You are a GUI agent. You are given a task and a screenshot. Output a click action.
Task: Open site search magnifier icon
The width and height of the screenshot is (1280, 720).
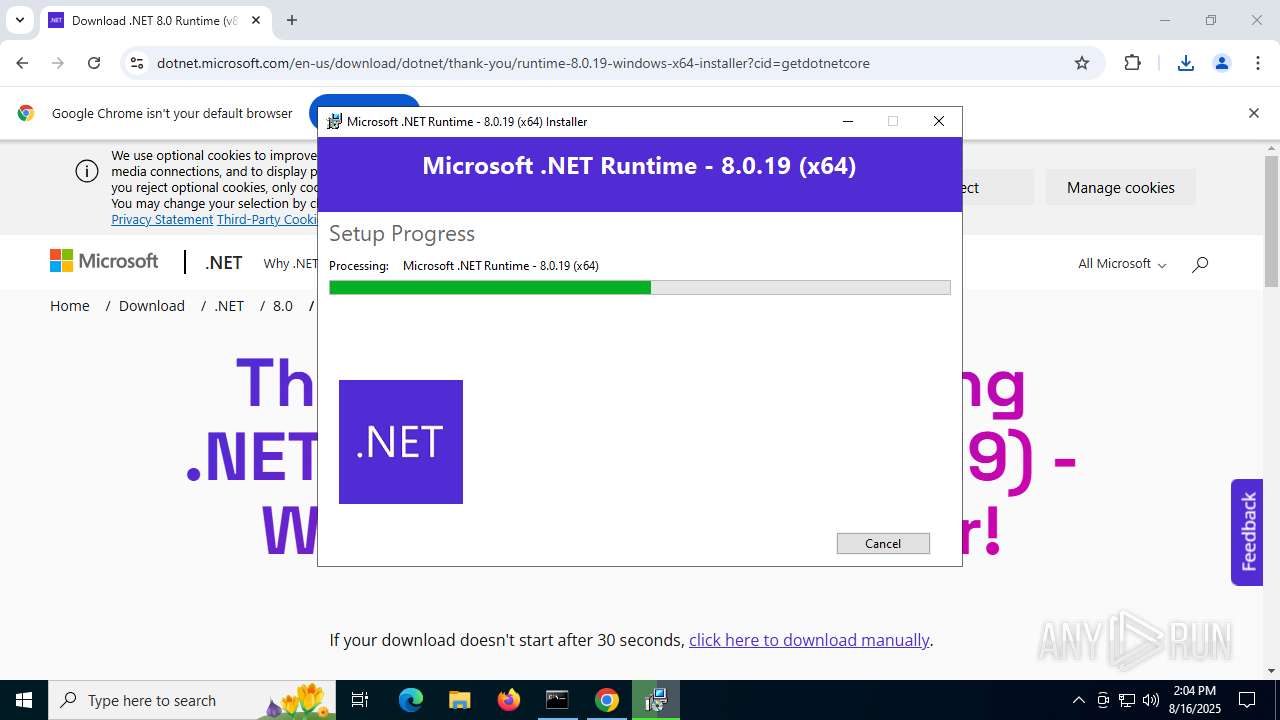[x=1200, y=264]
